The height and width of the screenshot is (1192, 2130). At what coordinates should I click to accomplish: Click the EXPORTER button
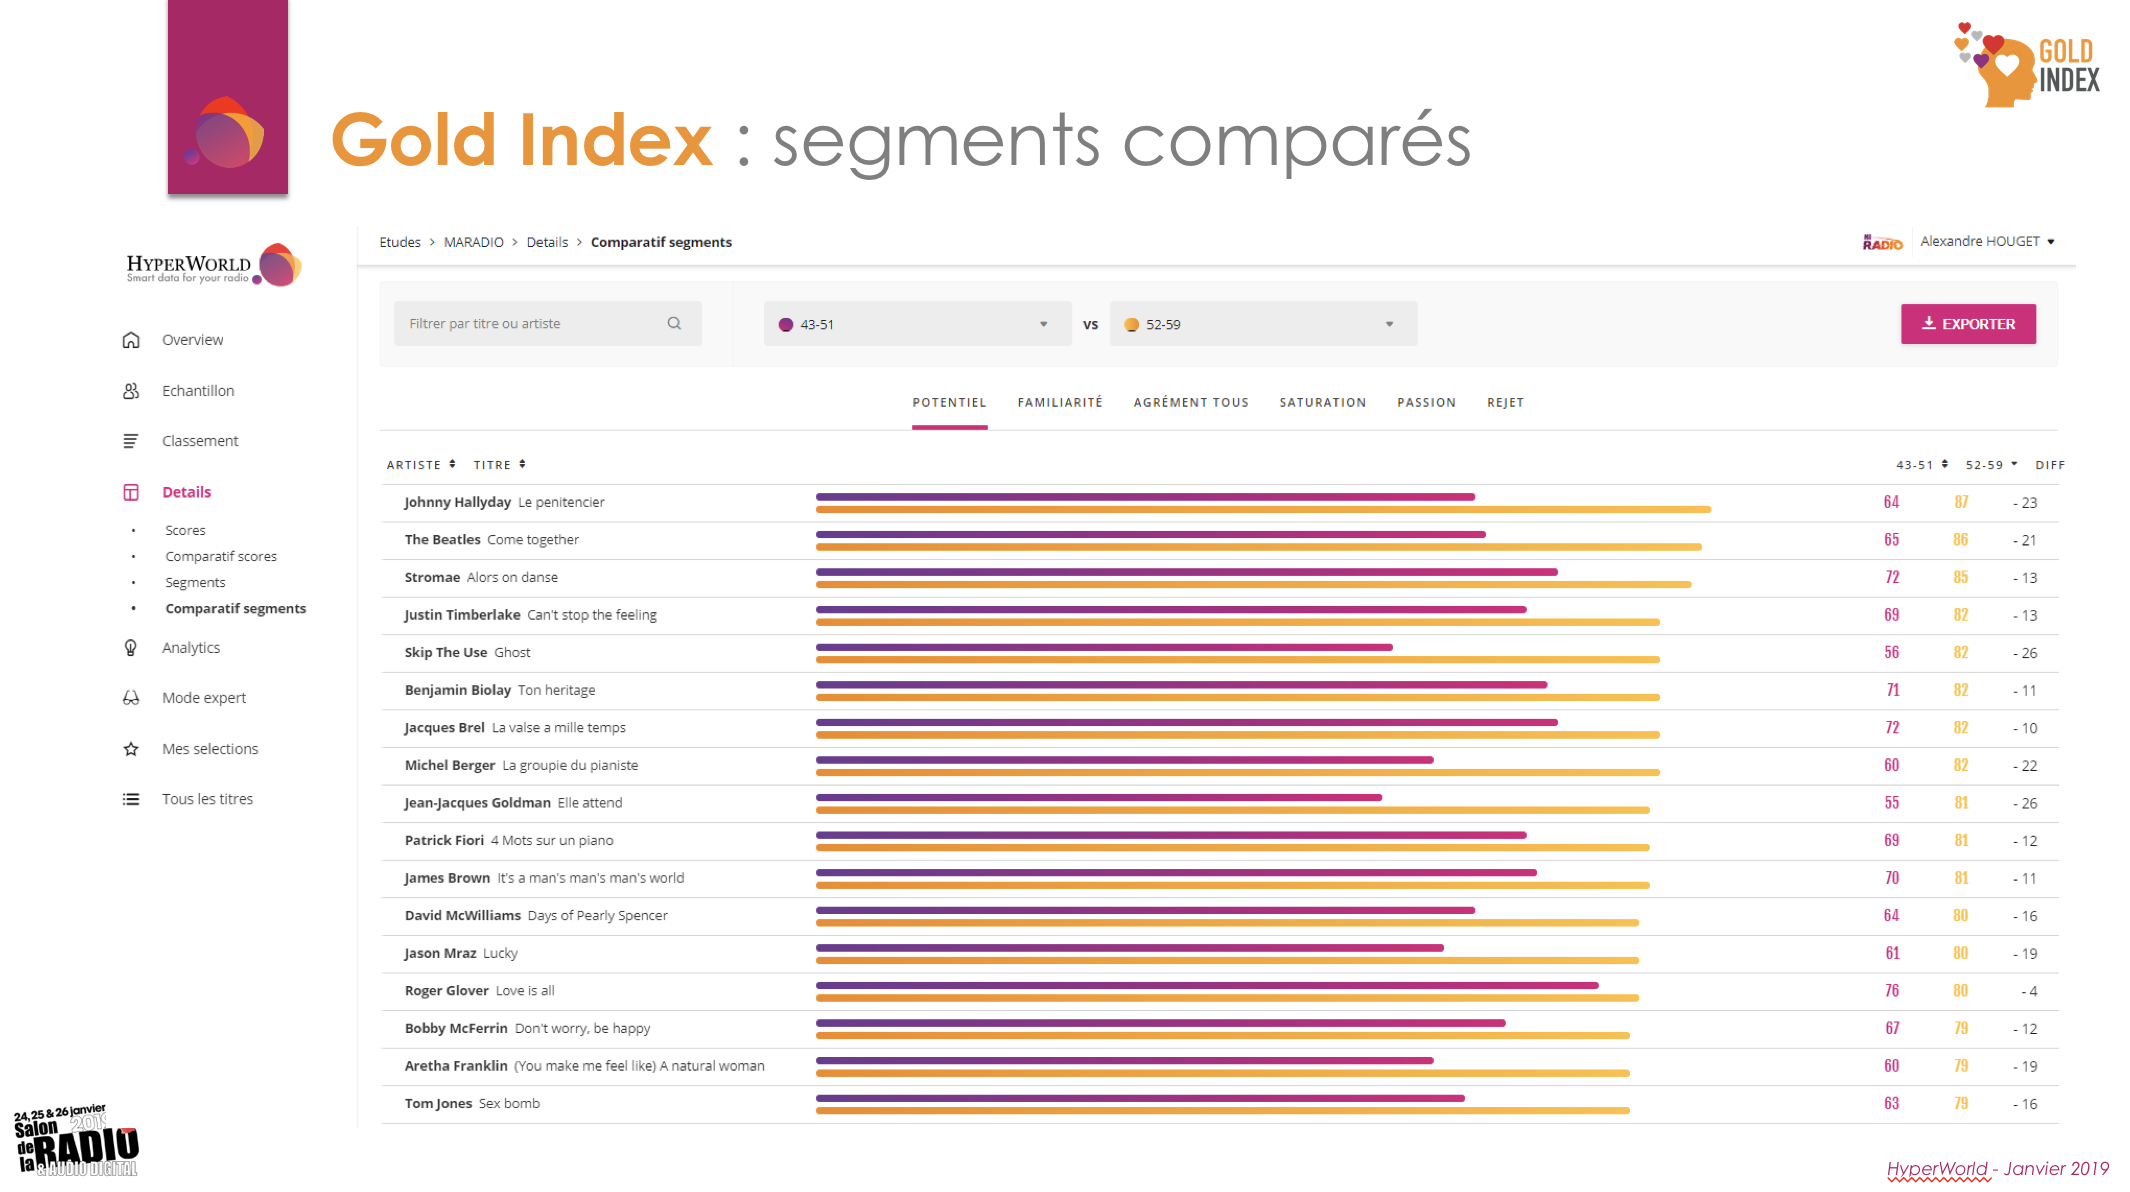coord(1967,324)
